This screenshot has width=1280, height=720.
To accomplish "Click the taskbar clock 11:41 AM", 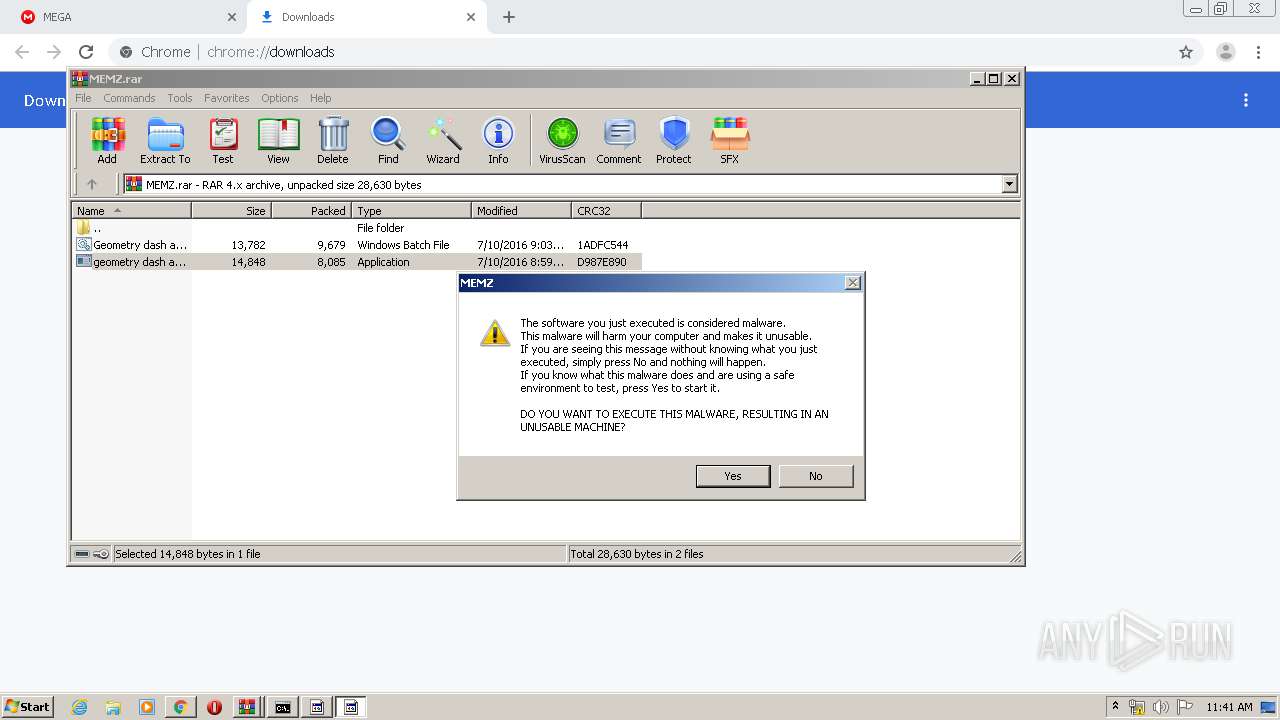I will (1229, 707).
